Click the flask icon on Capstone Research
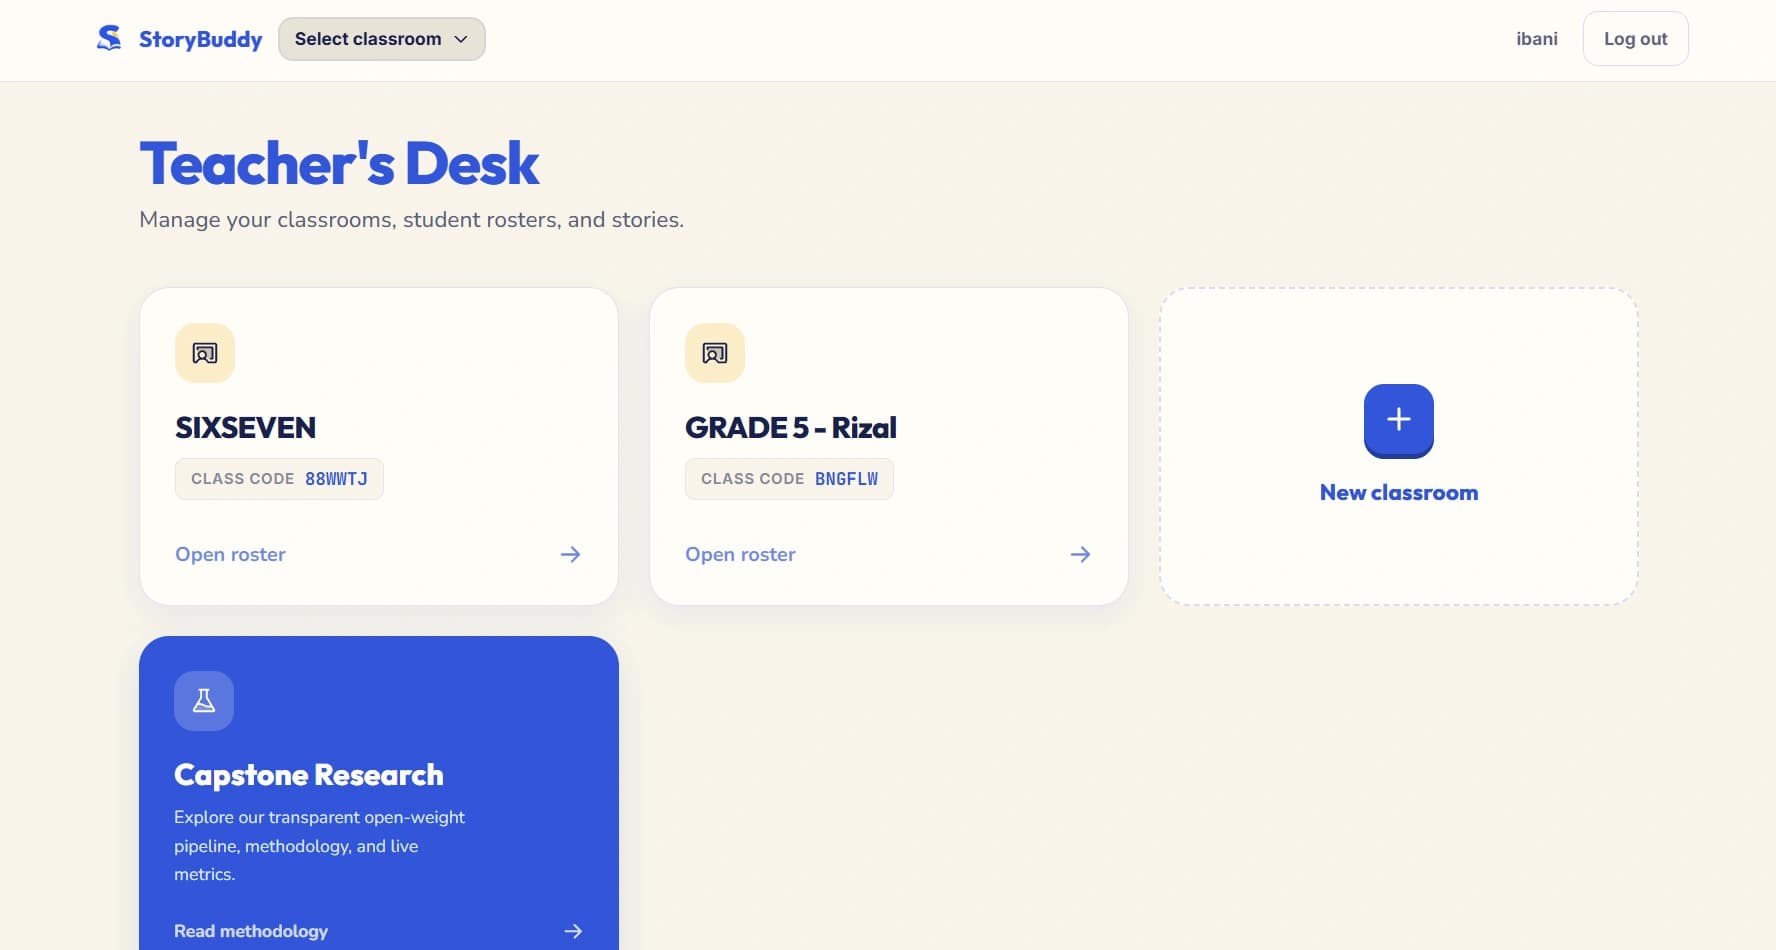The height and width of the screenshot is (950, 1776). point(204,701)
